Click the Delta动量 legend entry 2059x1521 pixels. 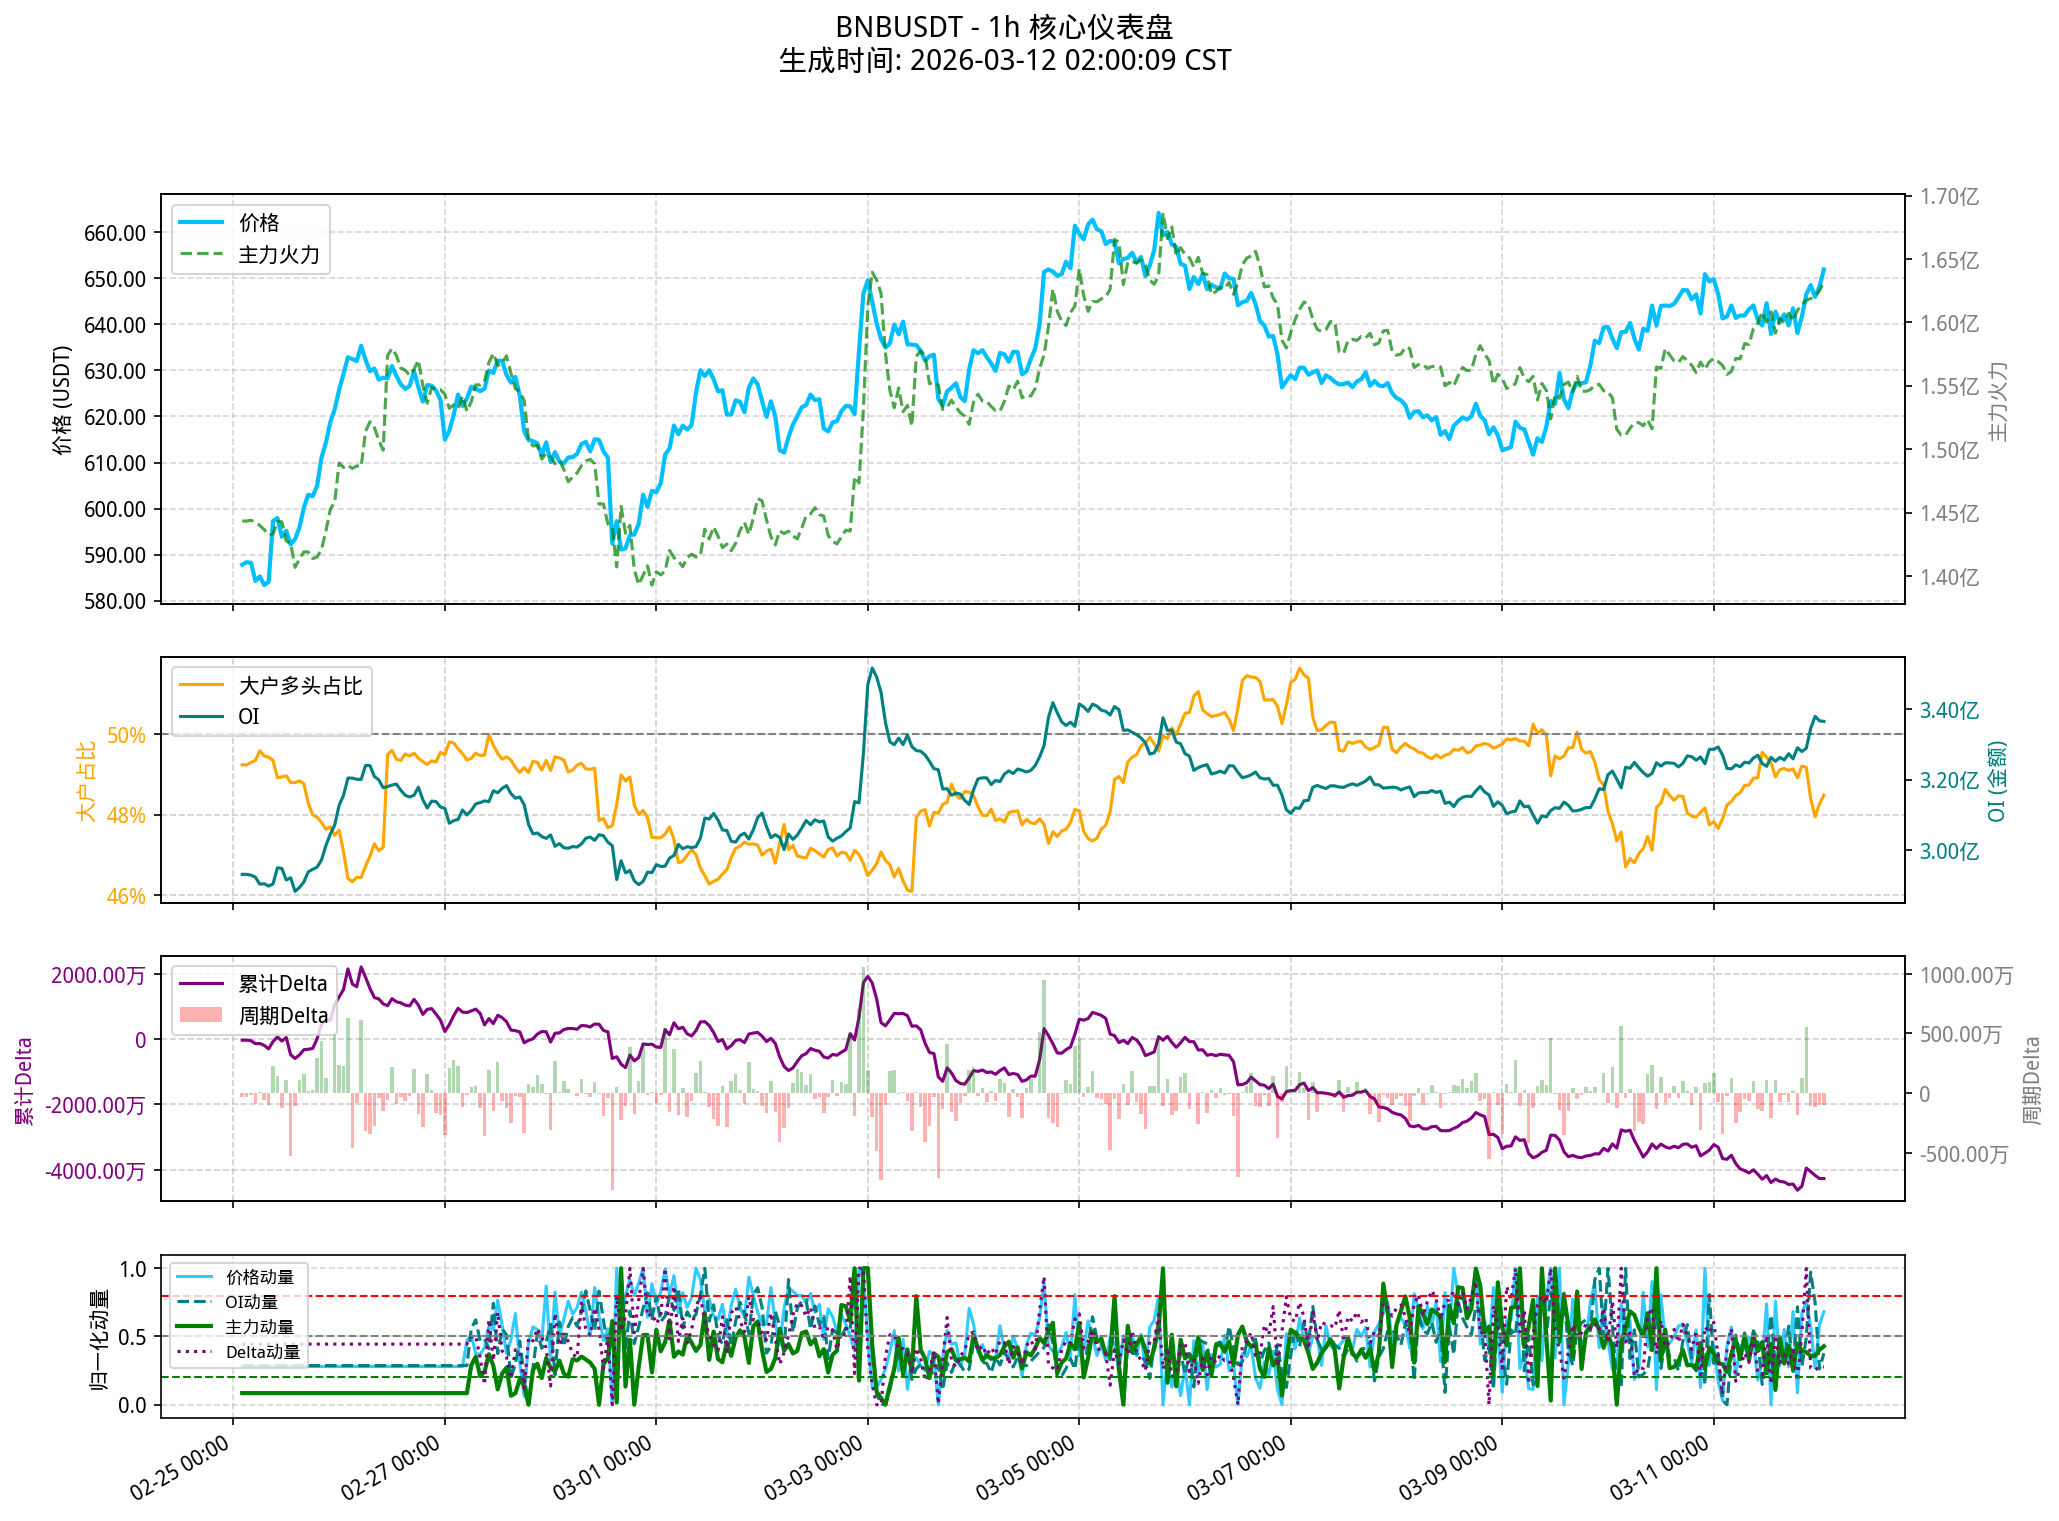point(262,1352)
